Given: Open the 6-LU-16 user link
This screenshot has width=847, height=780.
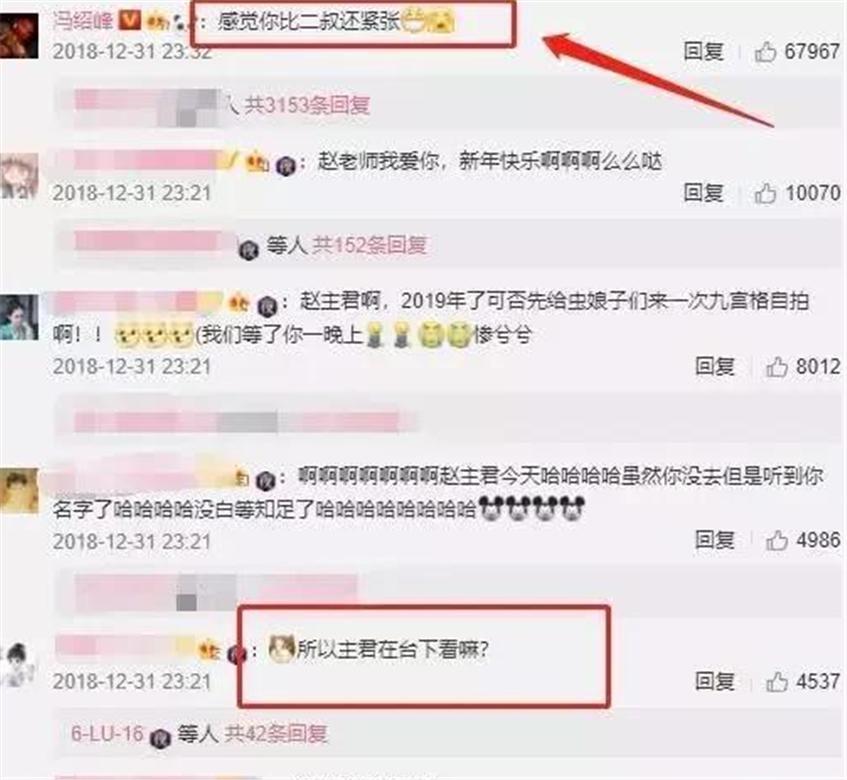Looking at the screenshot, I should click(x=107, y=734).
